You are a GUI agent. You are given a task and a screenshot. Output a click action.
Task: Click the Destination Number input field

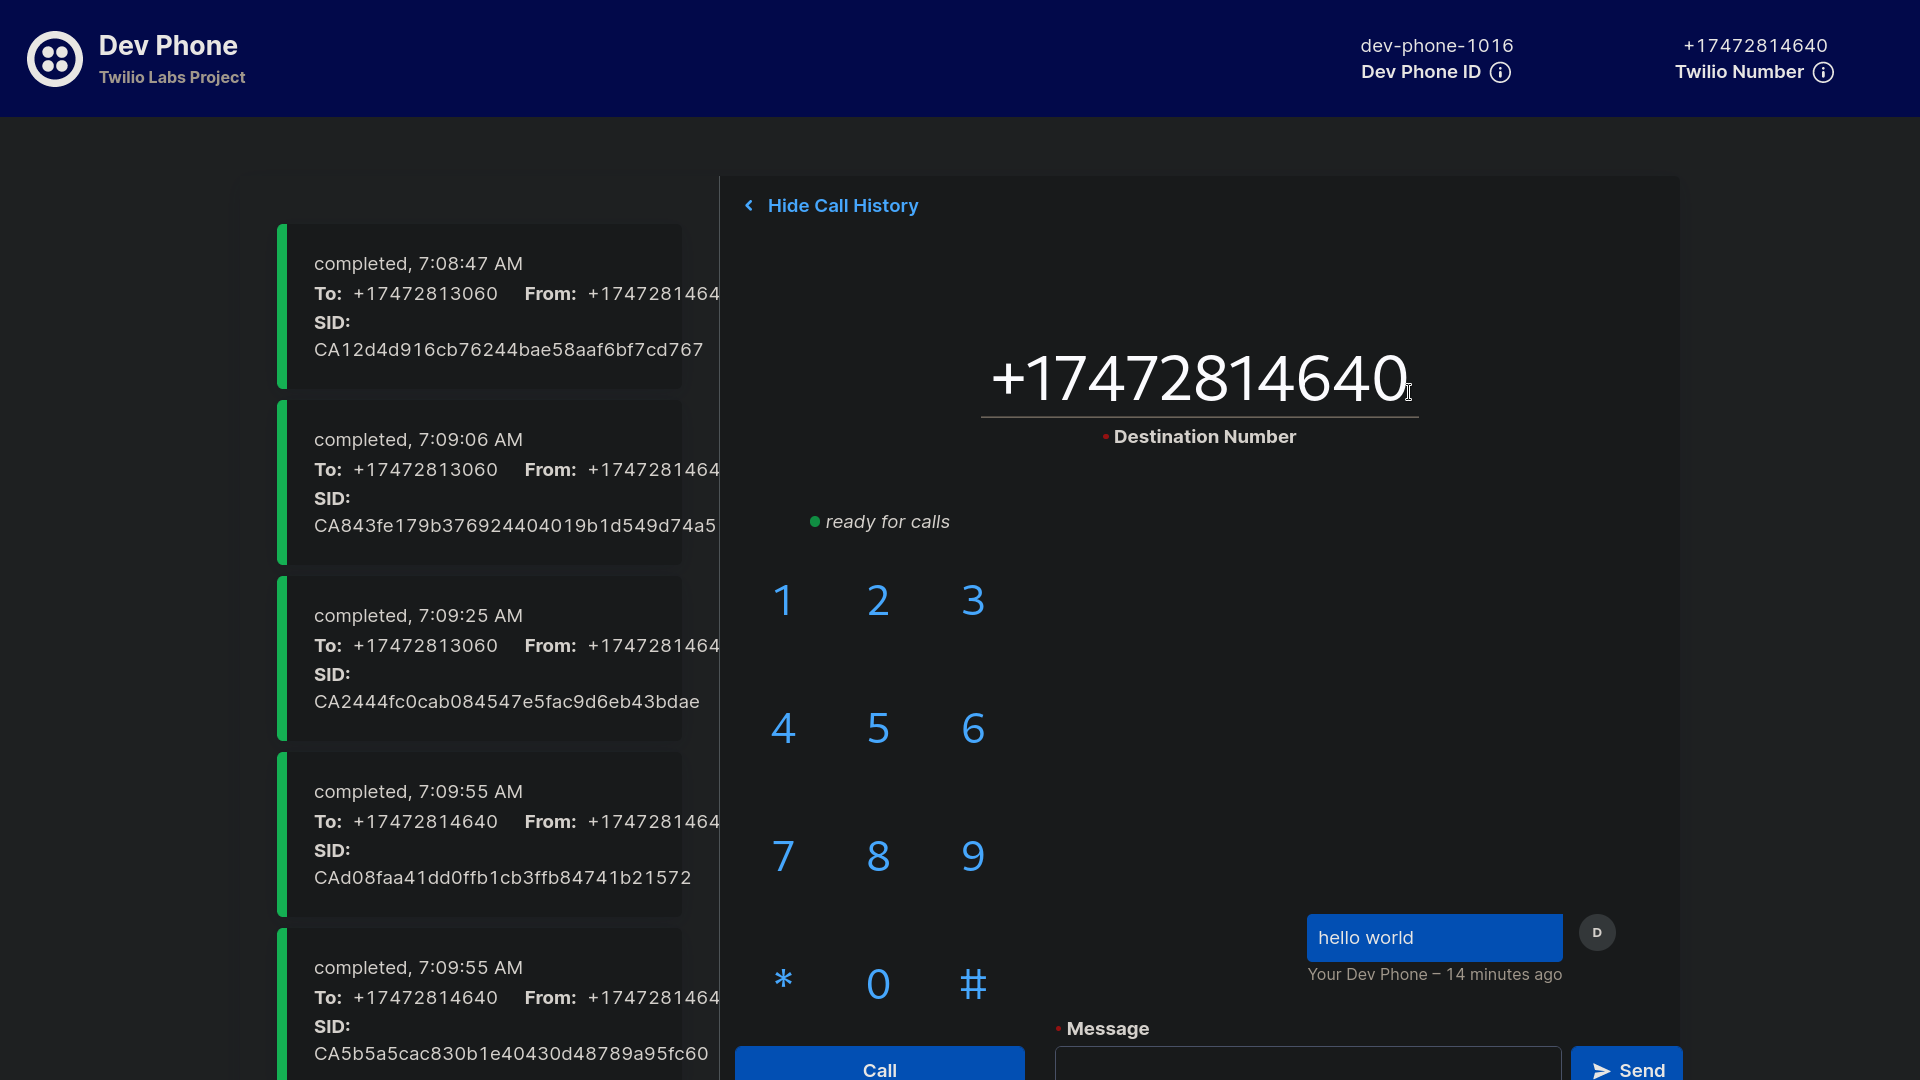tap(1198, 380)
